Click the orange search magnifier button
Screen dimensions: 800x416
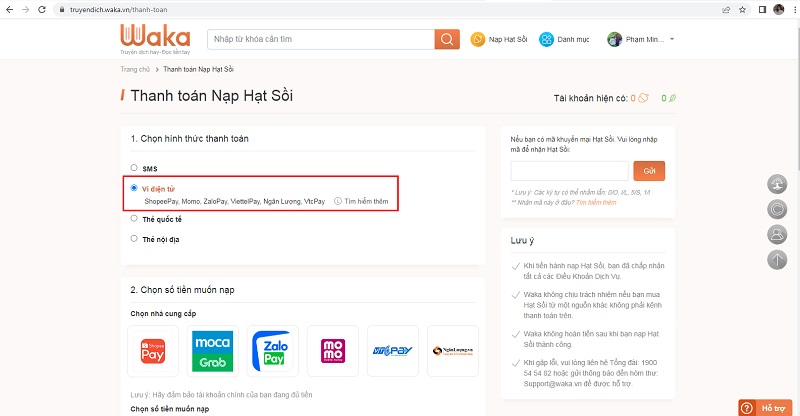(x=446, y=39)
